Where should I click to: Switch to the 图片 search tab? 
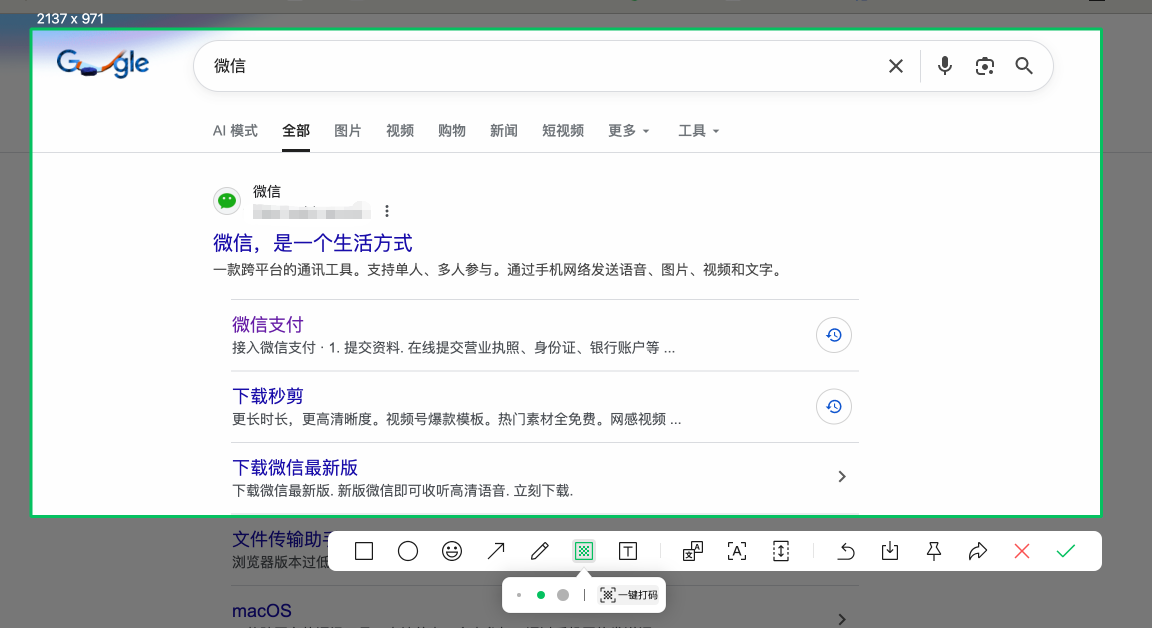coord(348,131)
